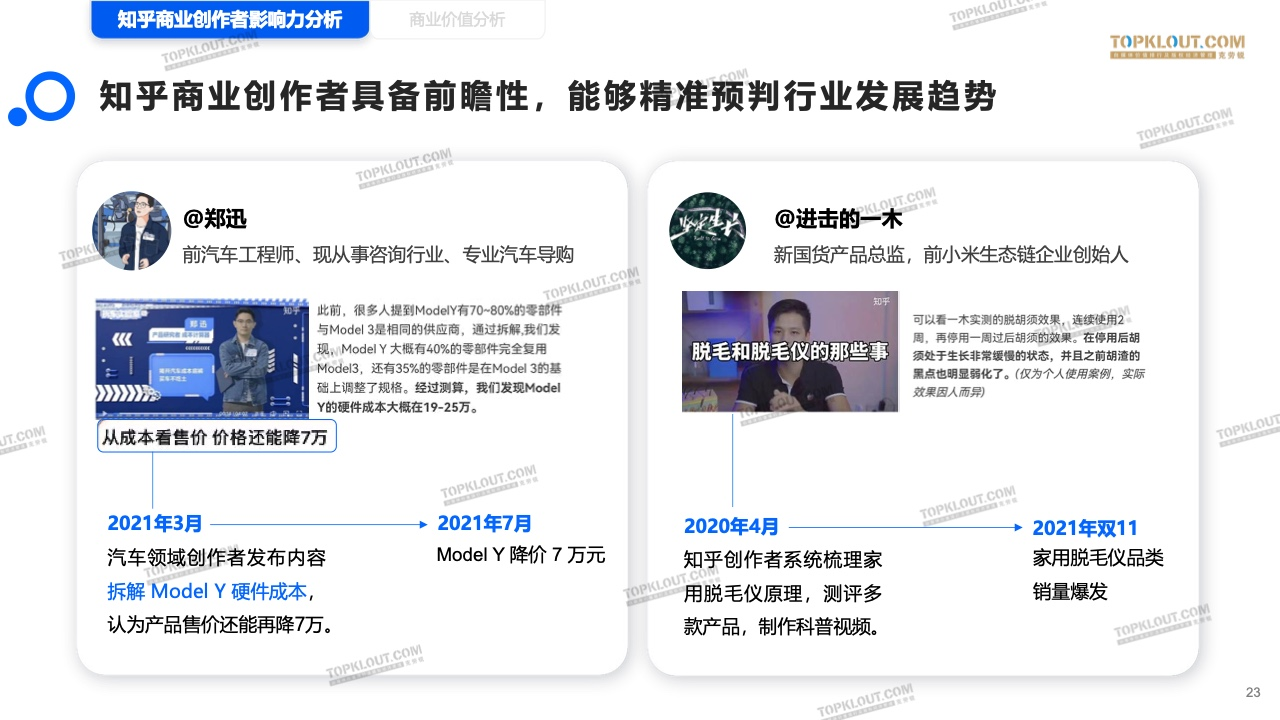Switch to the 商业价值分析 tab
The width and height of the screenshot is (1280, 720).
457,20
